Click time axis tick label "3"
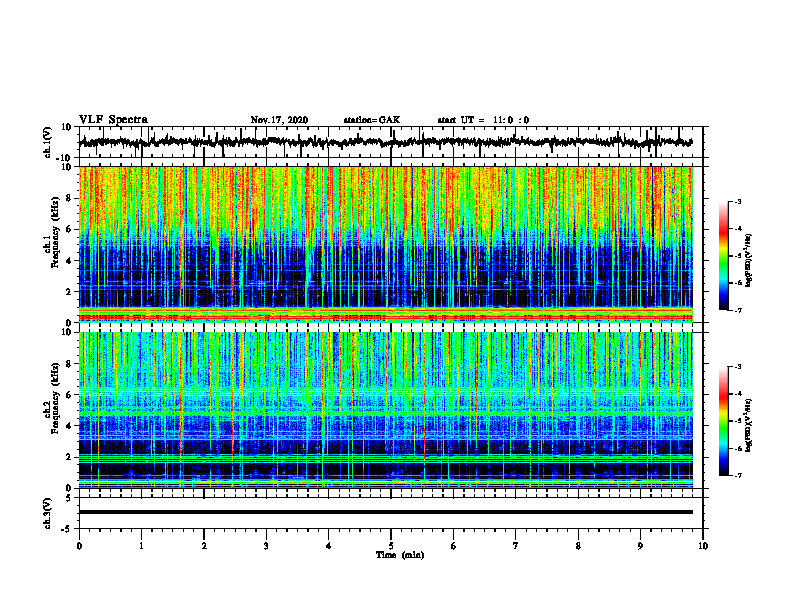 pyautogui.click(x=266, y=546)
